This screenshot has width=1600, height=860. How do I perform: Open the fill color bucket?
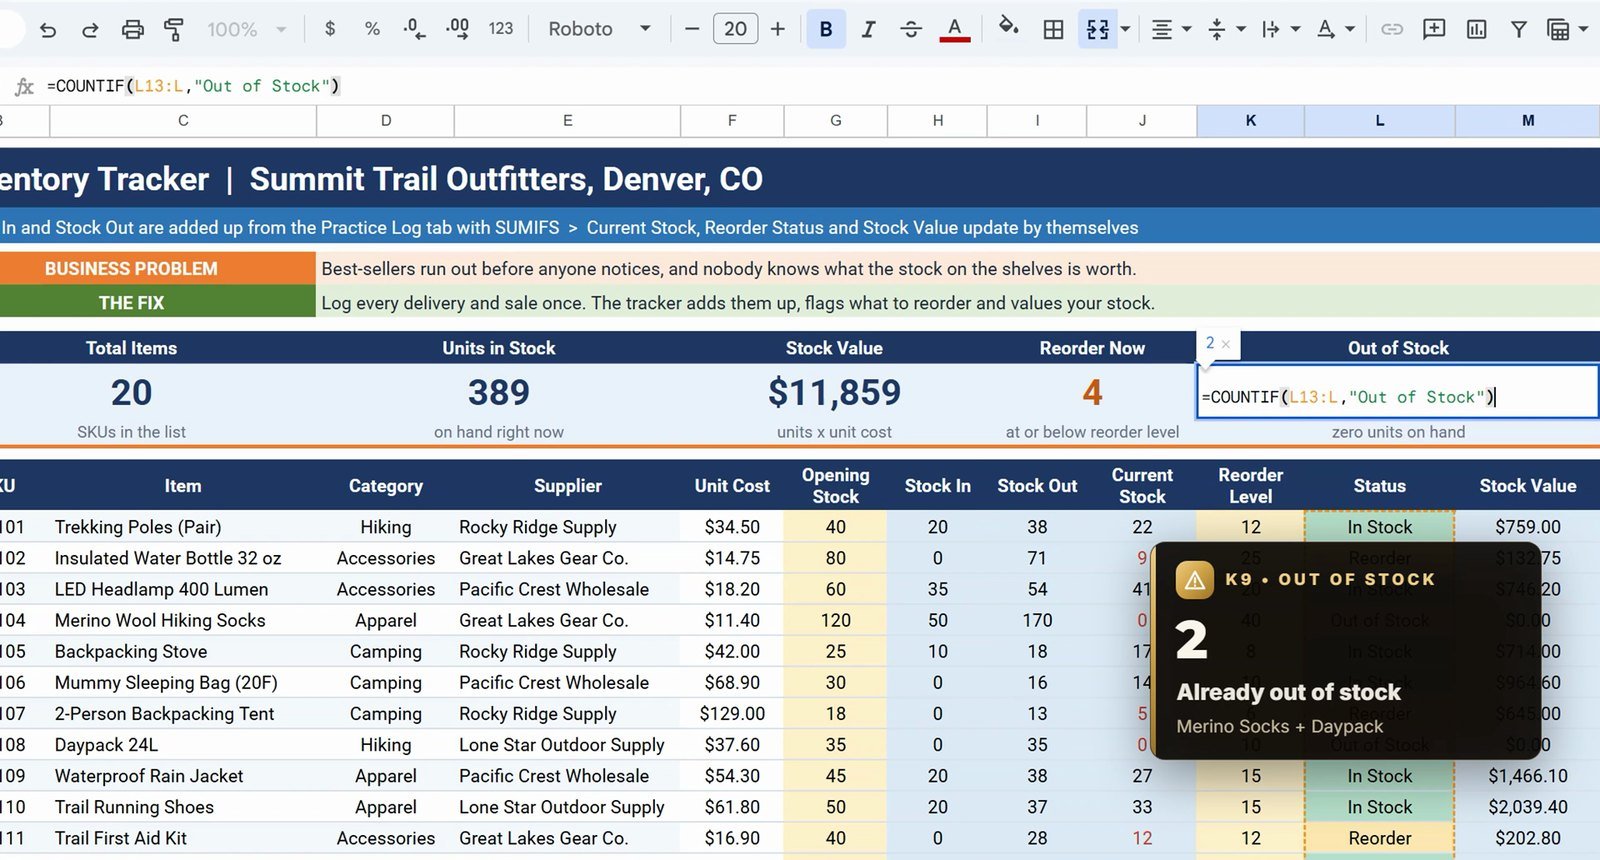click(1008, 27)
